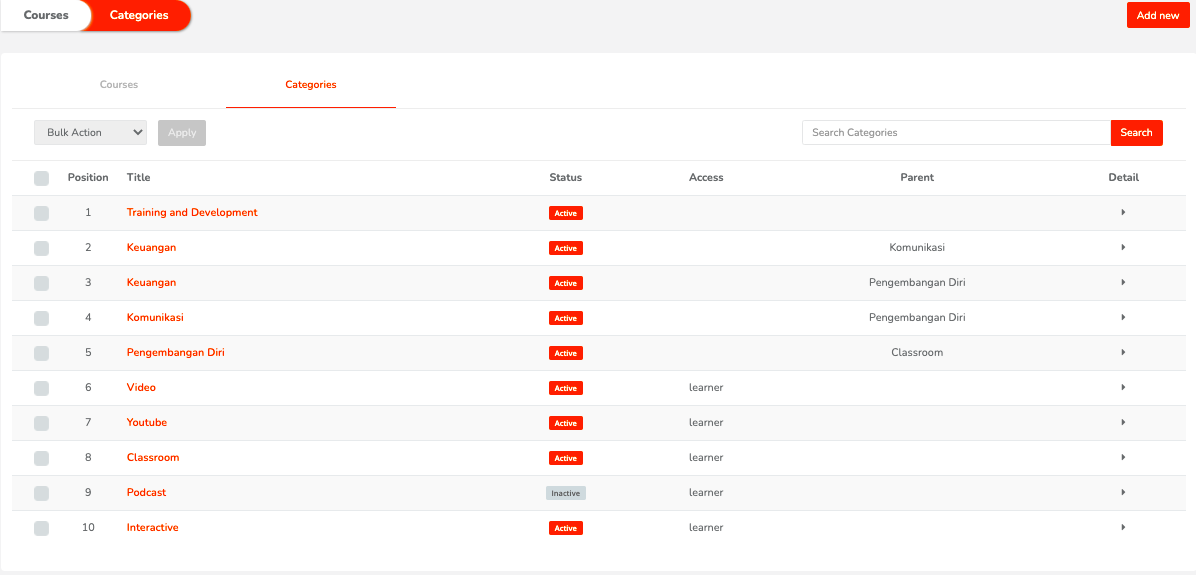Image resolution: width=1196 pixels, height=575 pixels.
Task: Click the Inactive badge on Podcast row
Action: (566, 493)
